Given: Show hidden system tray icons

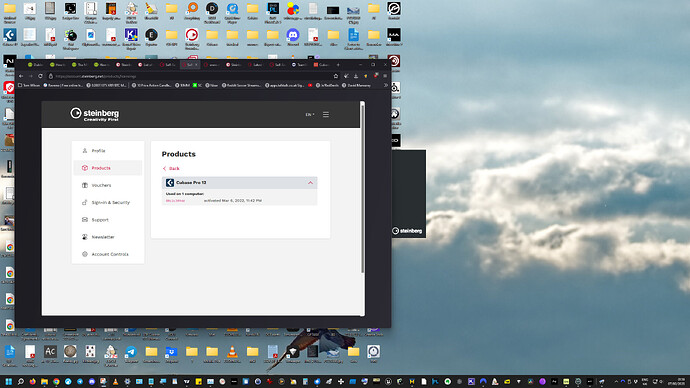Looking at the screenshot, I should pos(616,381).
